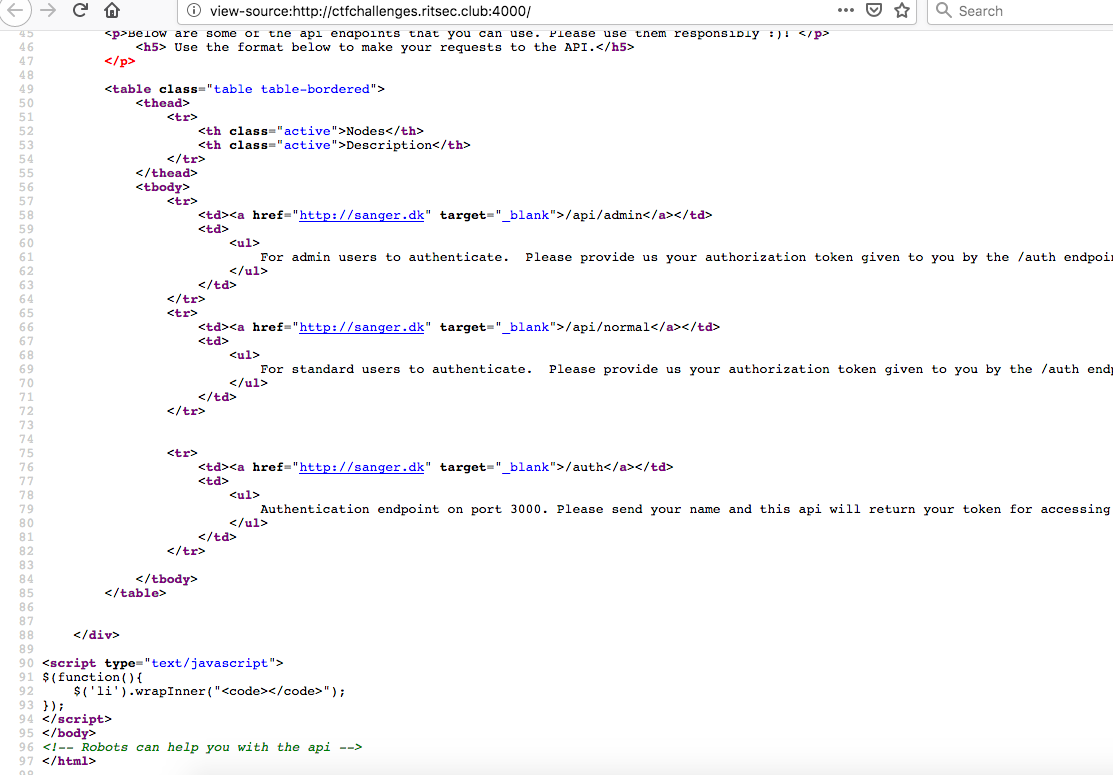Click the view-source URL in address bar
This screenshot has height=775, width=1113.
[370, 11]
